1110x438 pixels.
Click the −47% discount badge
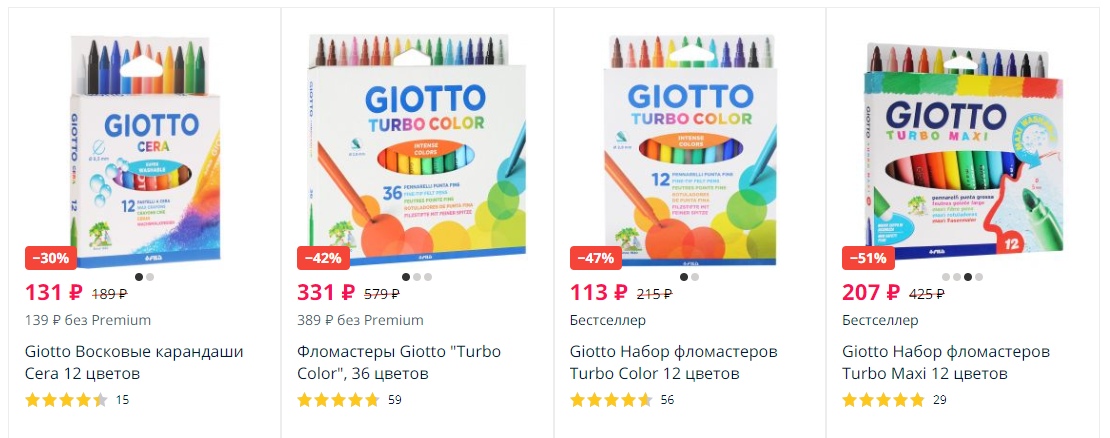[x=596, y=258]
